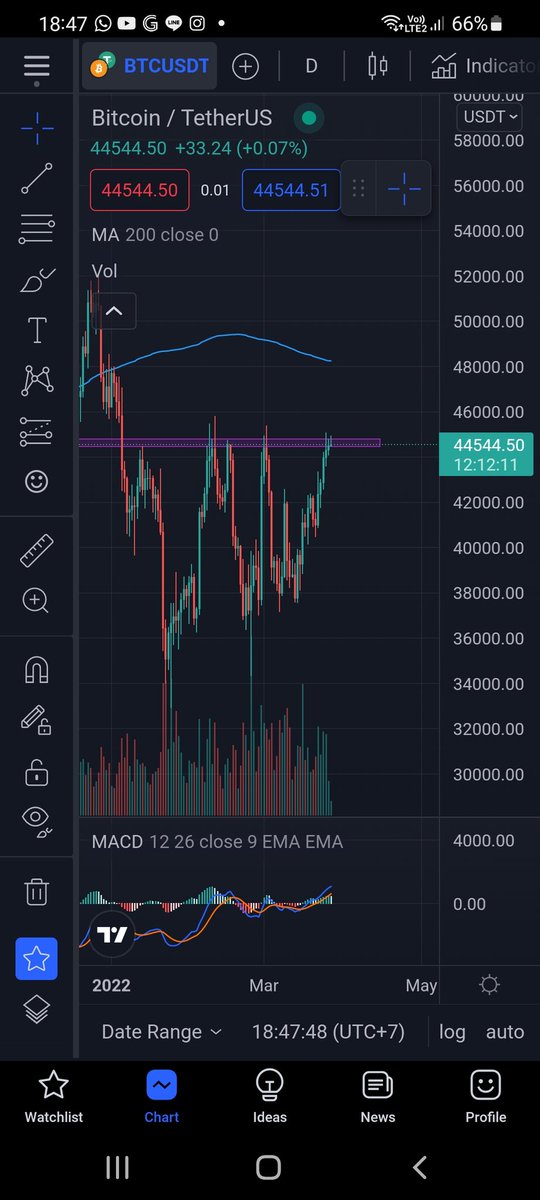Select the trend line tool
This screenshot has height=1200, width=540.
point(37,178)
